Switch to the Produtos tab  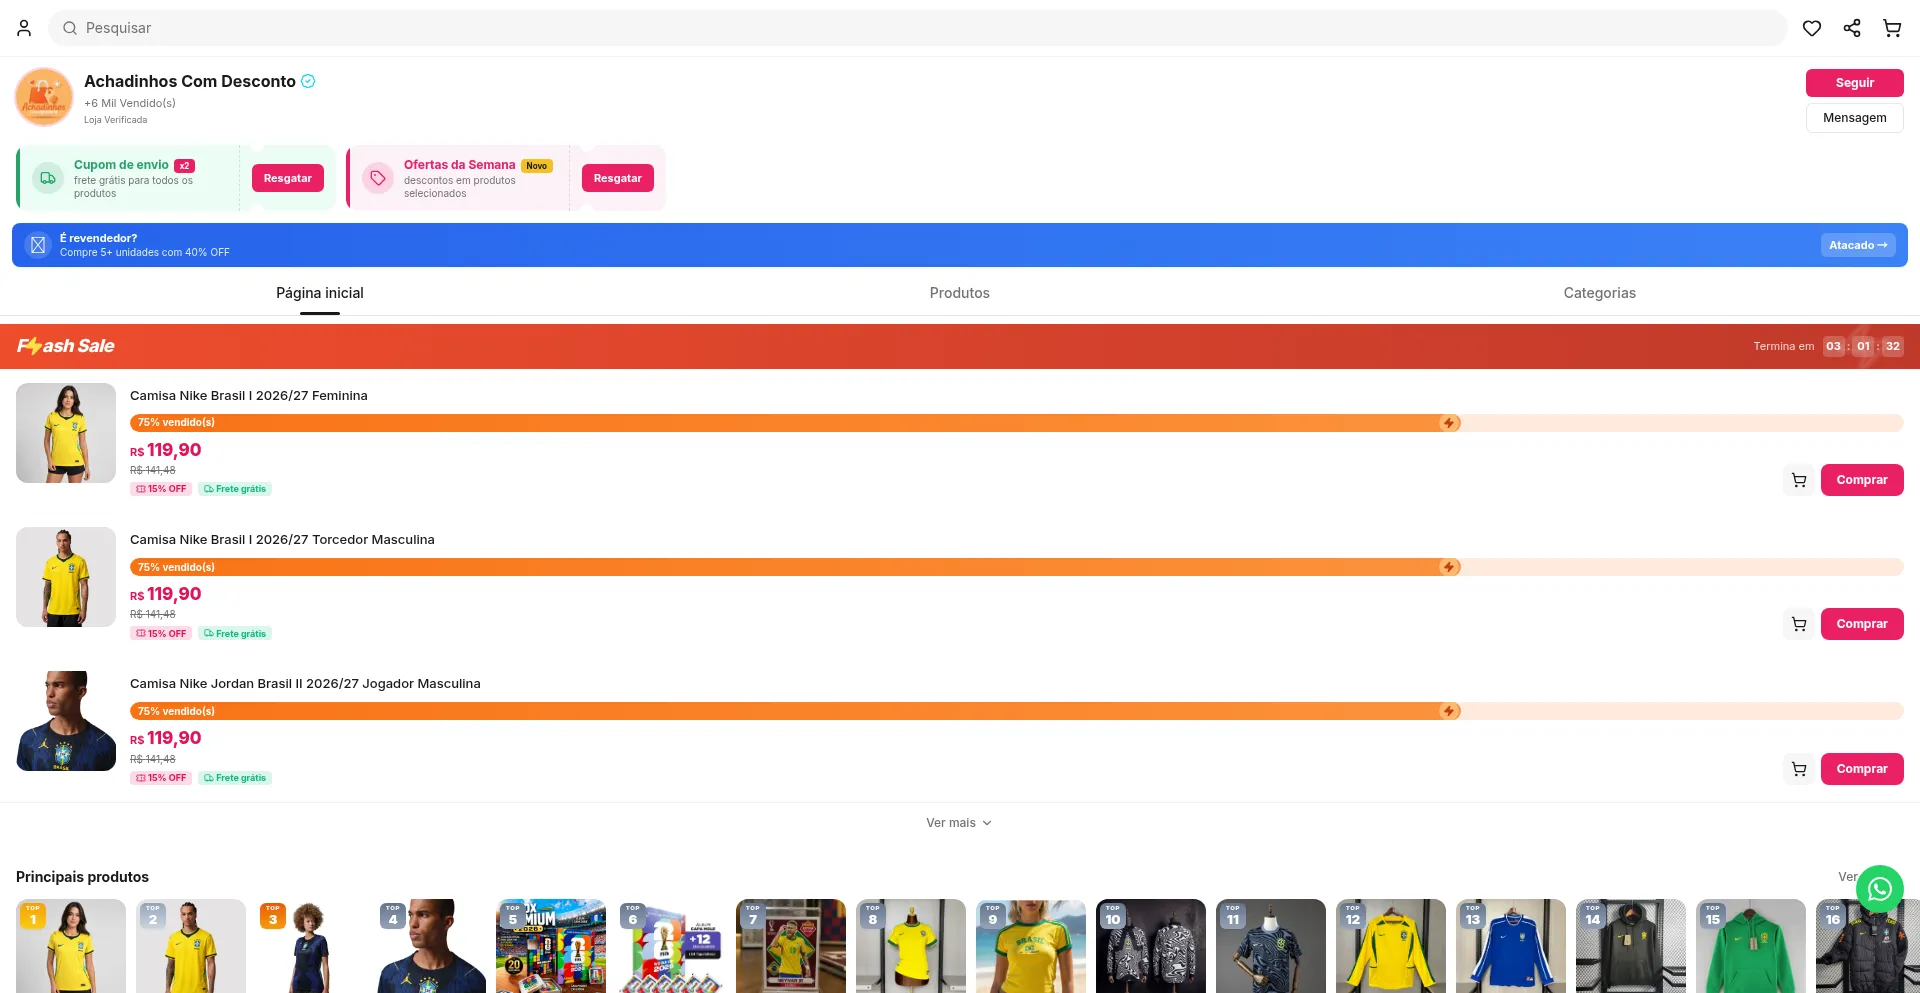click(x=960, y=293)
